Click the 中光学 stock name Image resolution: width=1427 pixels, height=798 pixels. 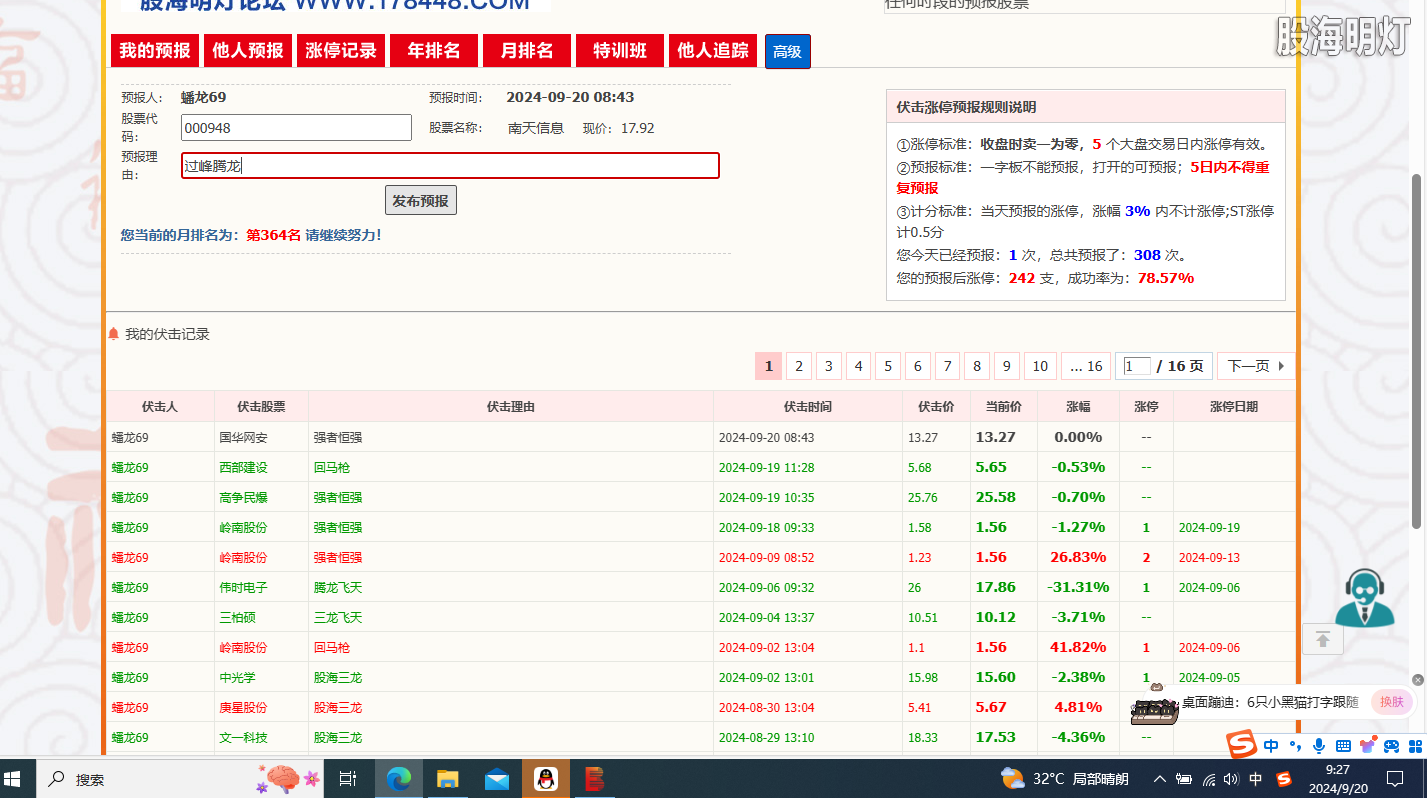tap(238, 678)
